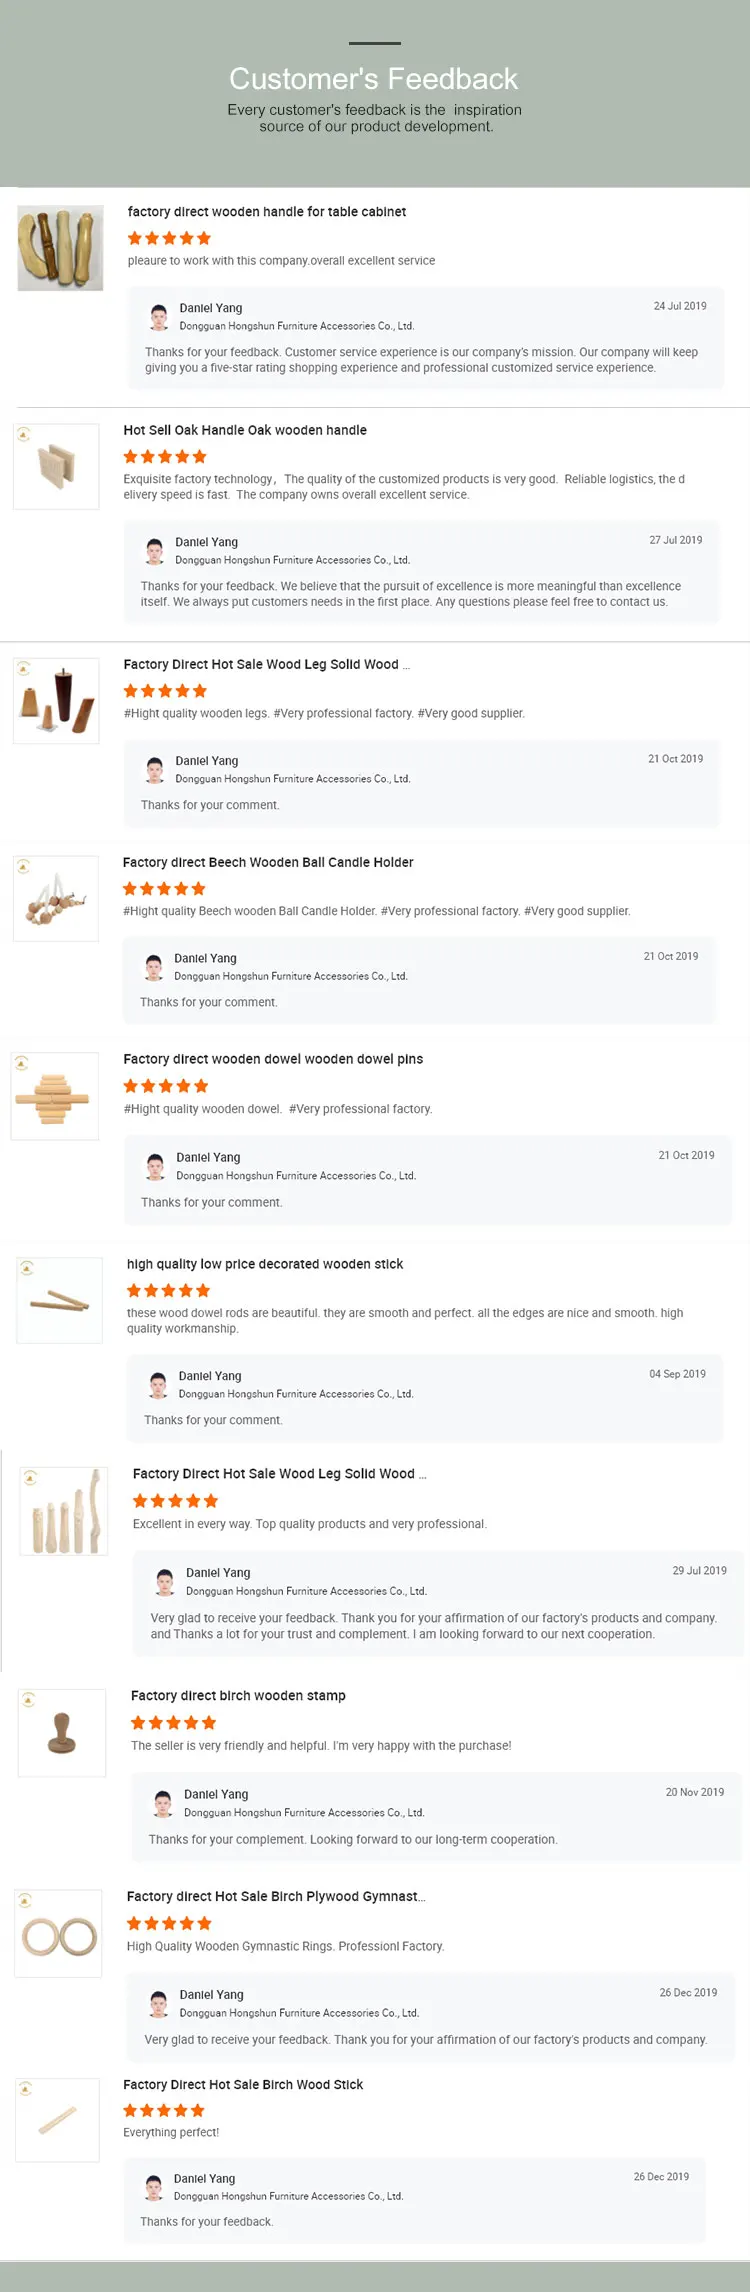Open the 'high quality low price decorated wooden stick' title
This screenshot has width=750, height=2292.
pyautogui.click(x=265, y=1264)
